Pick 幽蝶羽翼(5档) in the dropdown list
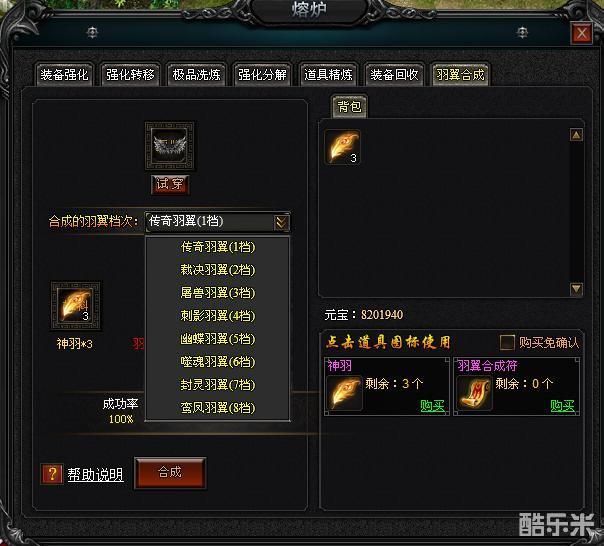The height and width of the screenshot is (546, 604). pyautogui.click(x=218, y=339)
